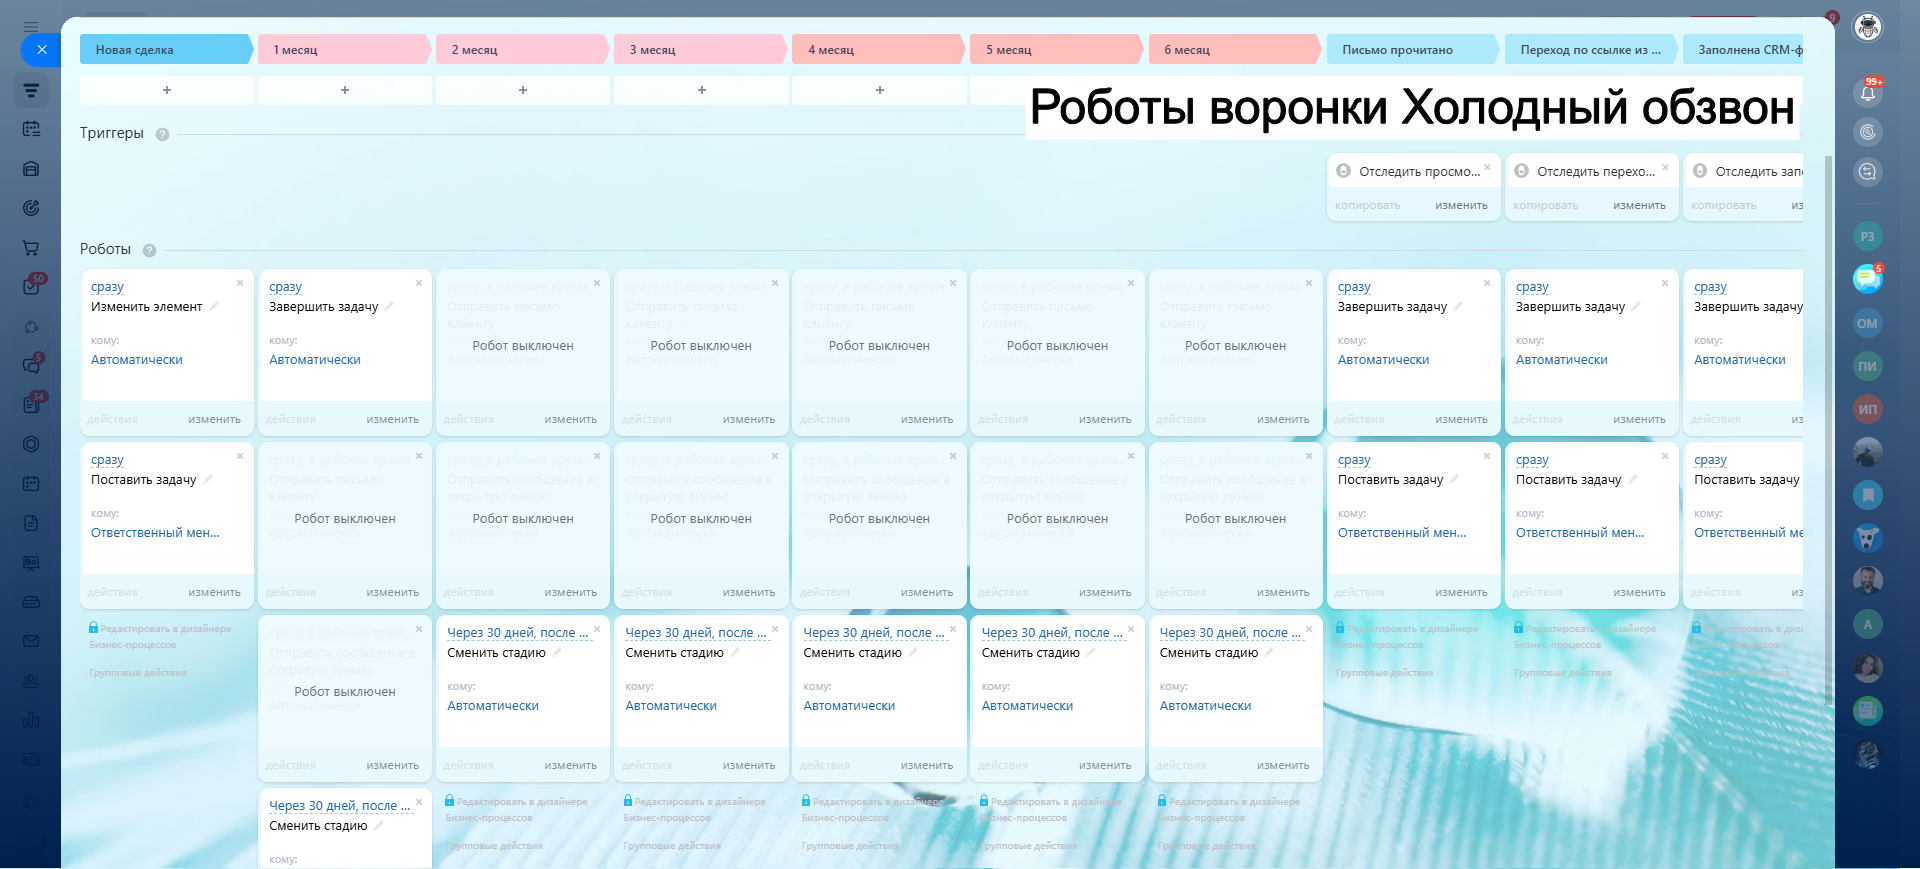The width and height of the screenshot is (1920, 869).
Task: Add a robot under 3 месяц
Action: click(x=701, y=90)
